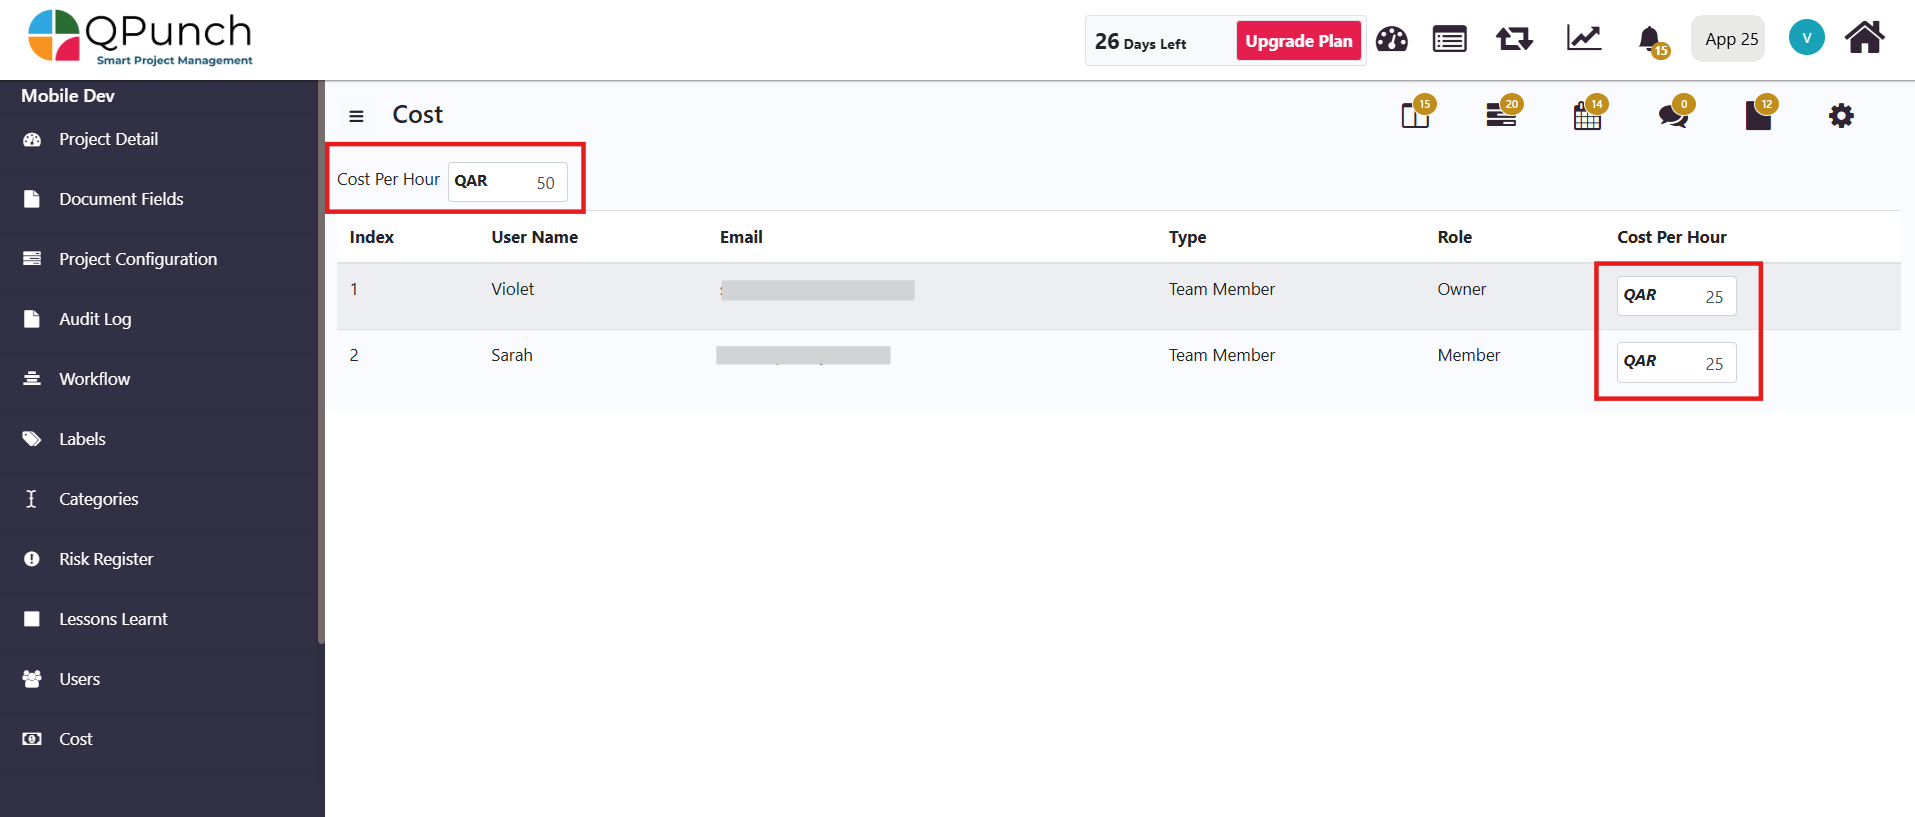Click the Email column header

click(x=741, y=237)
